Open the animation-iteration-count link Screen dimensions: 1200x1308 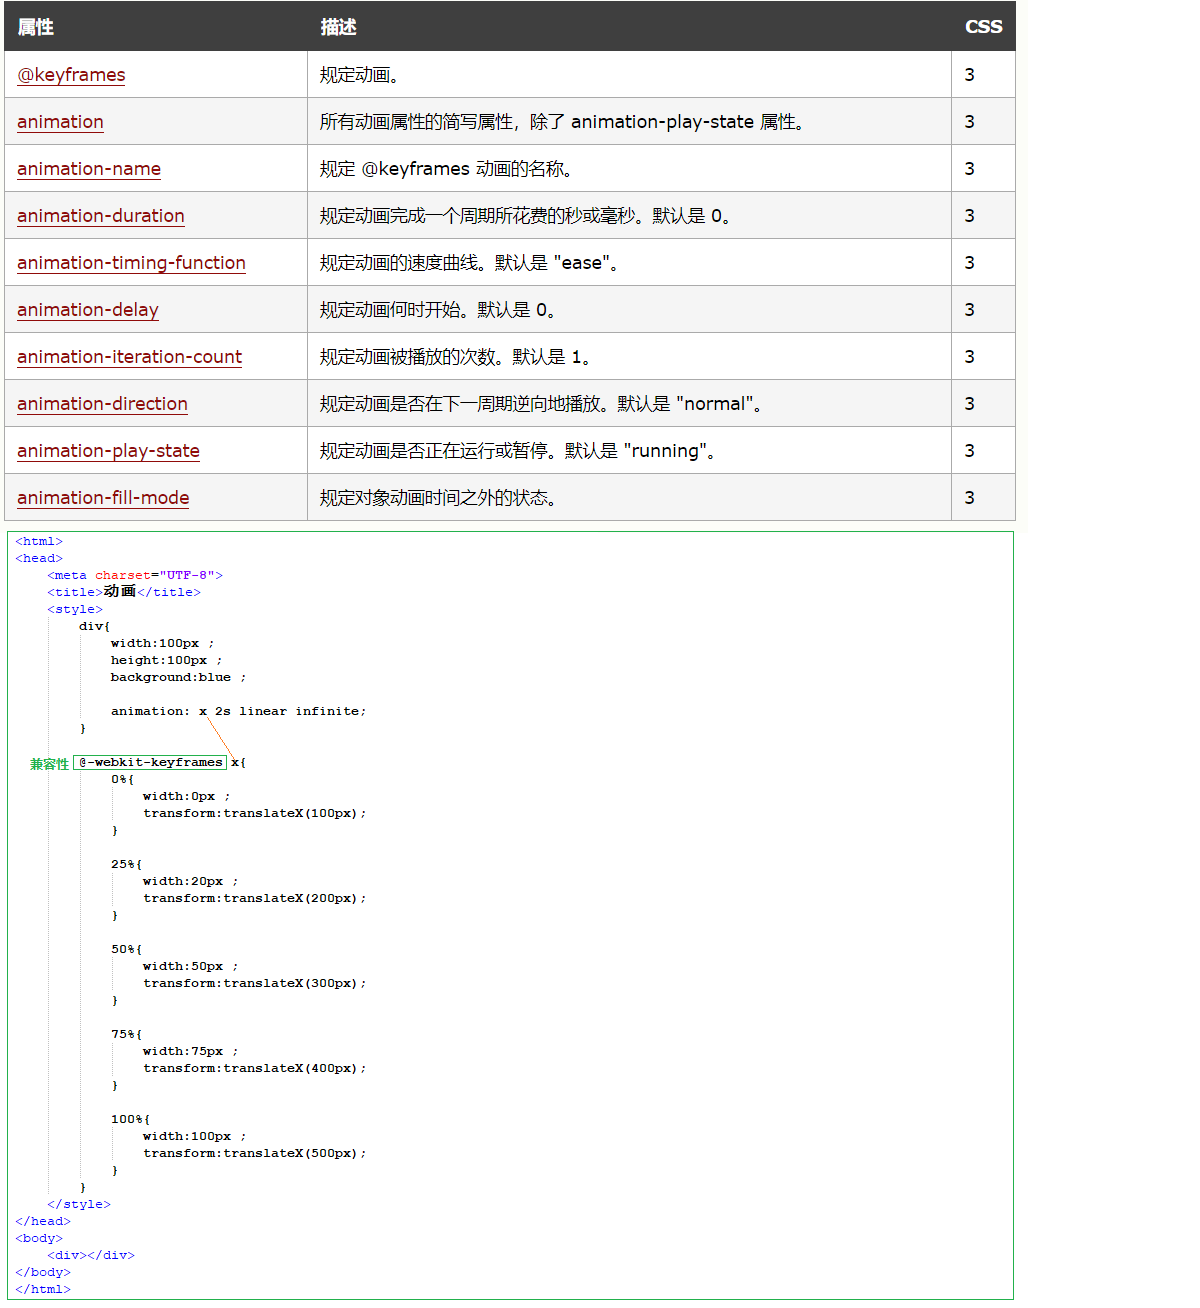129,357
